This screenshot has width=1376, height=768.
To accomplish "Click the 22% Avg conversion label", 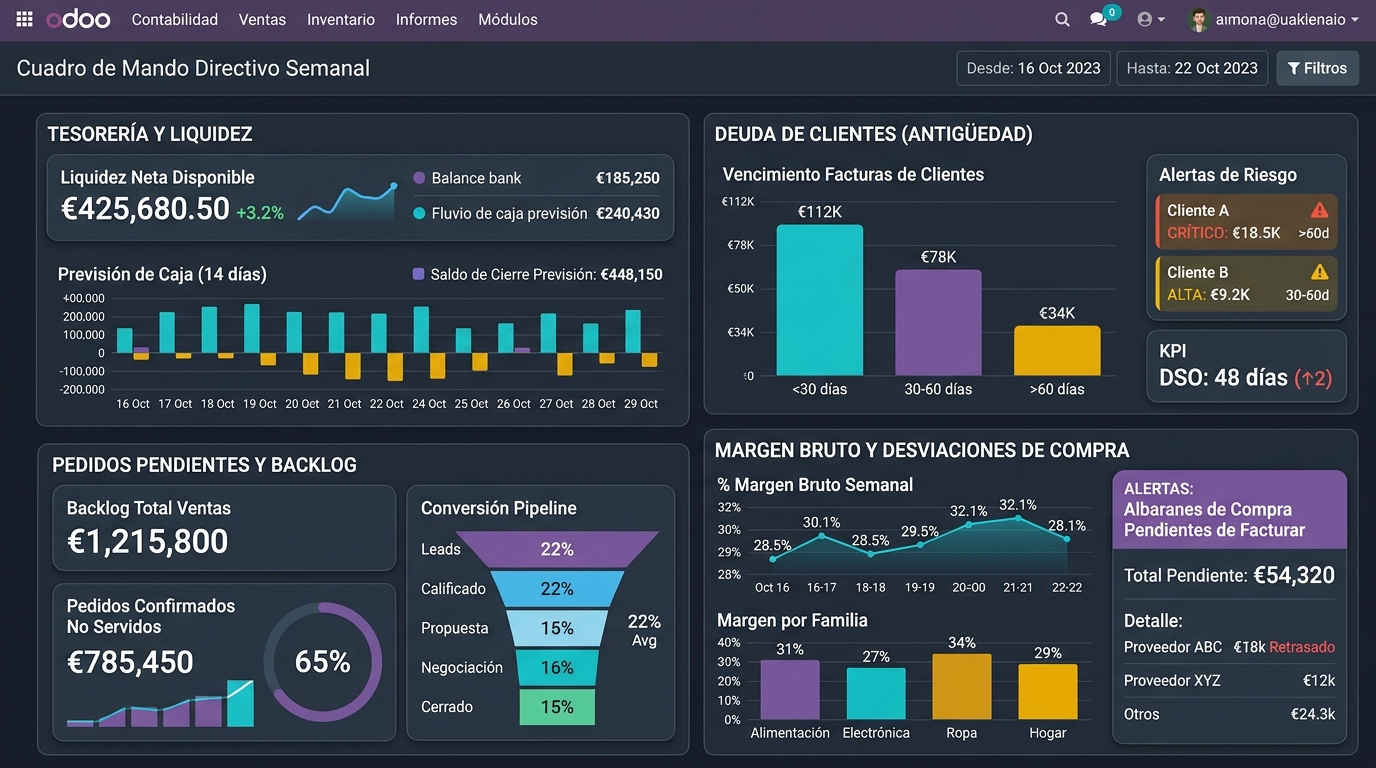I will pyautogui.click(x=644, y=630).
